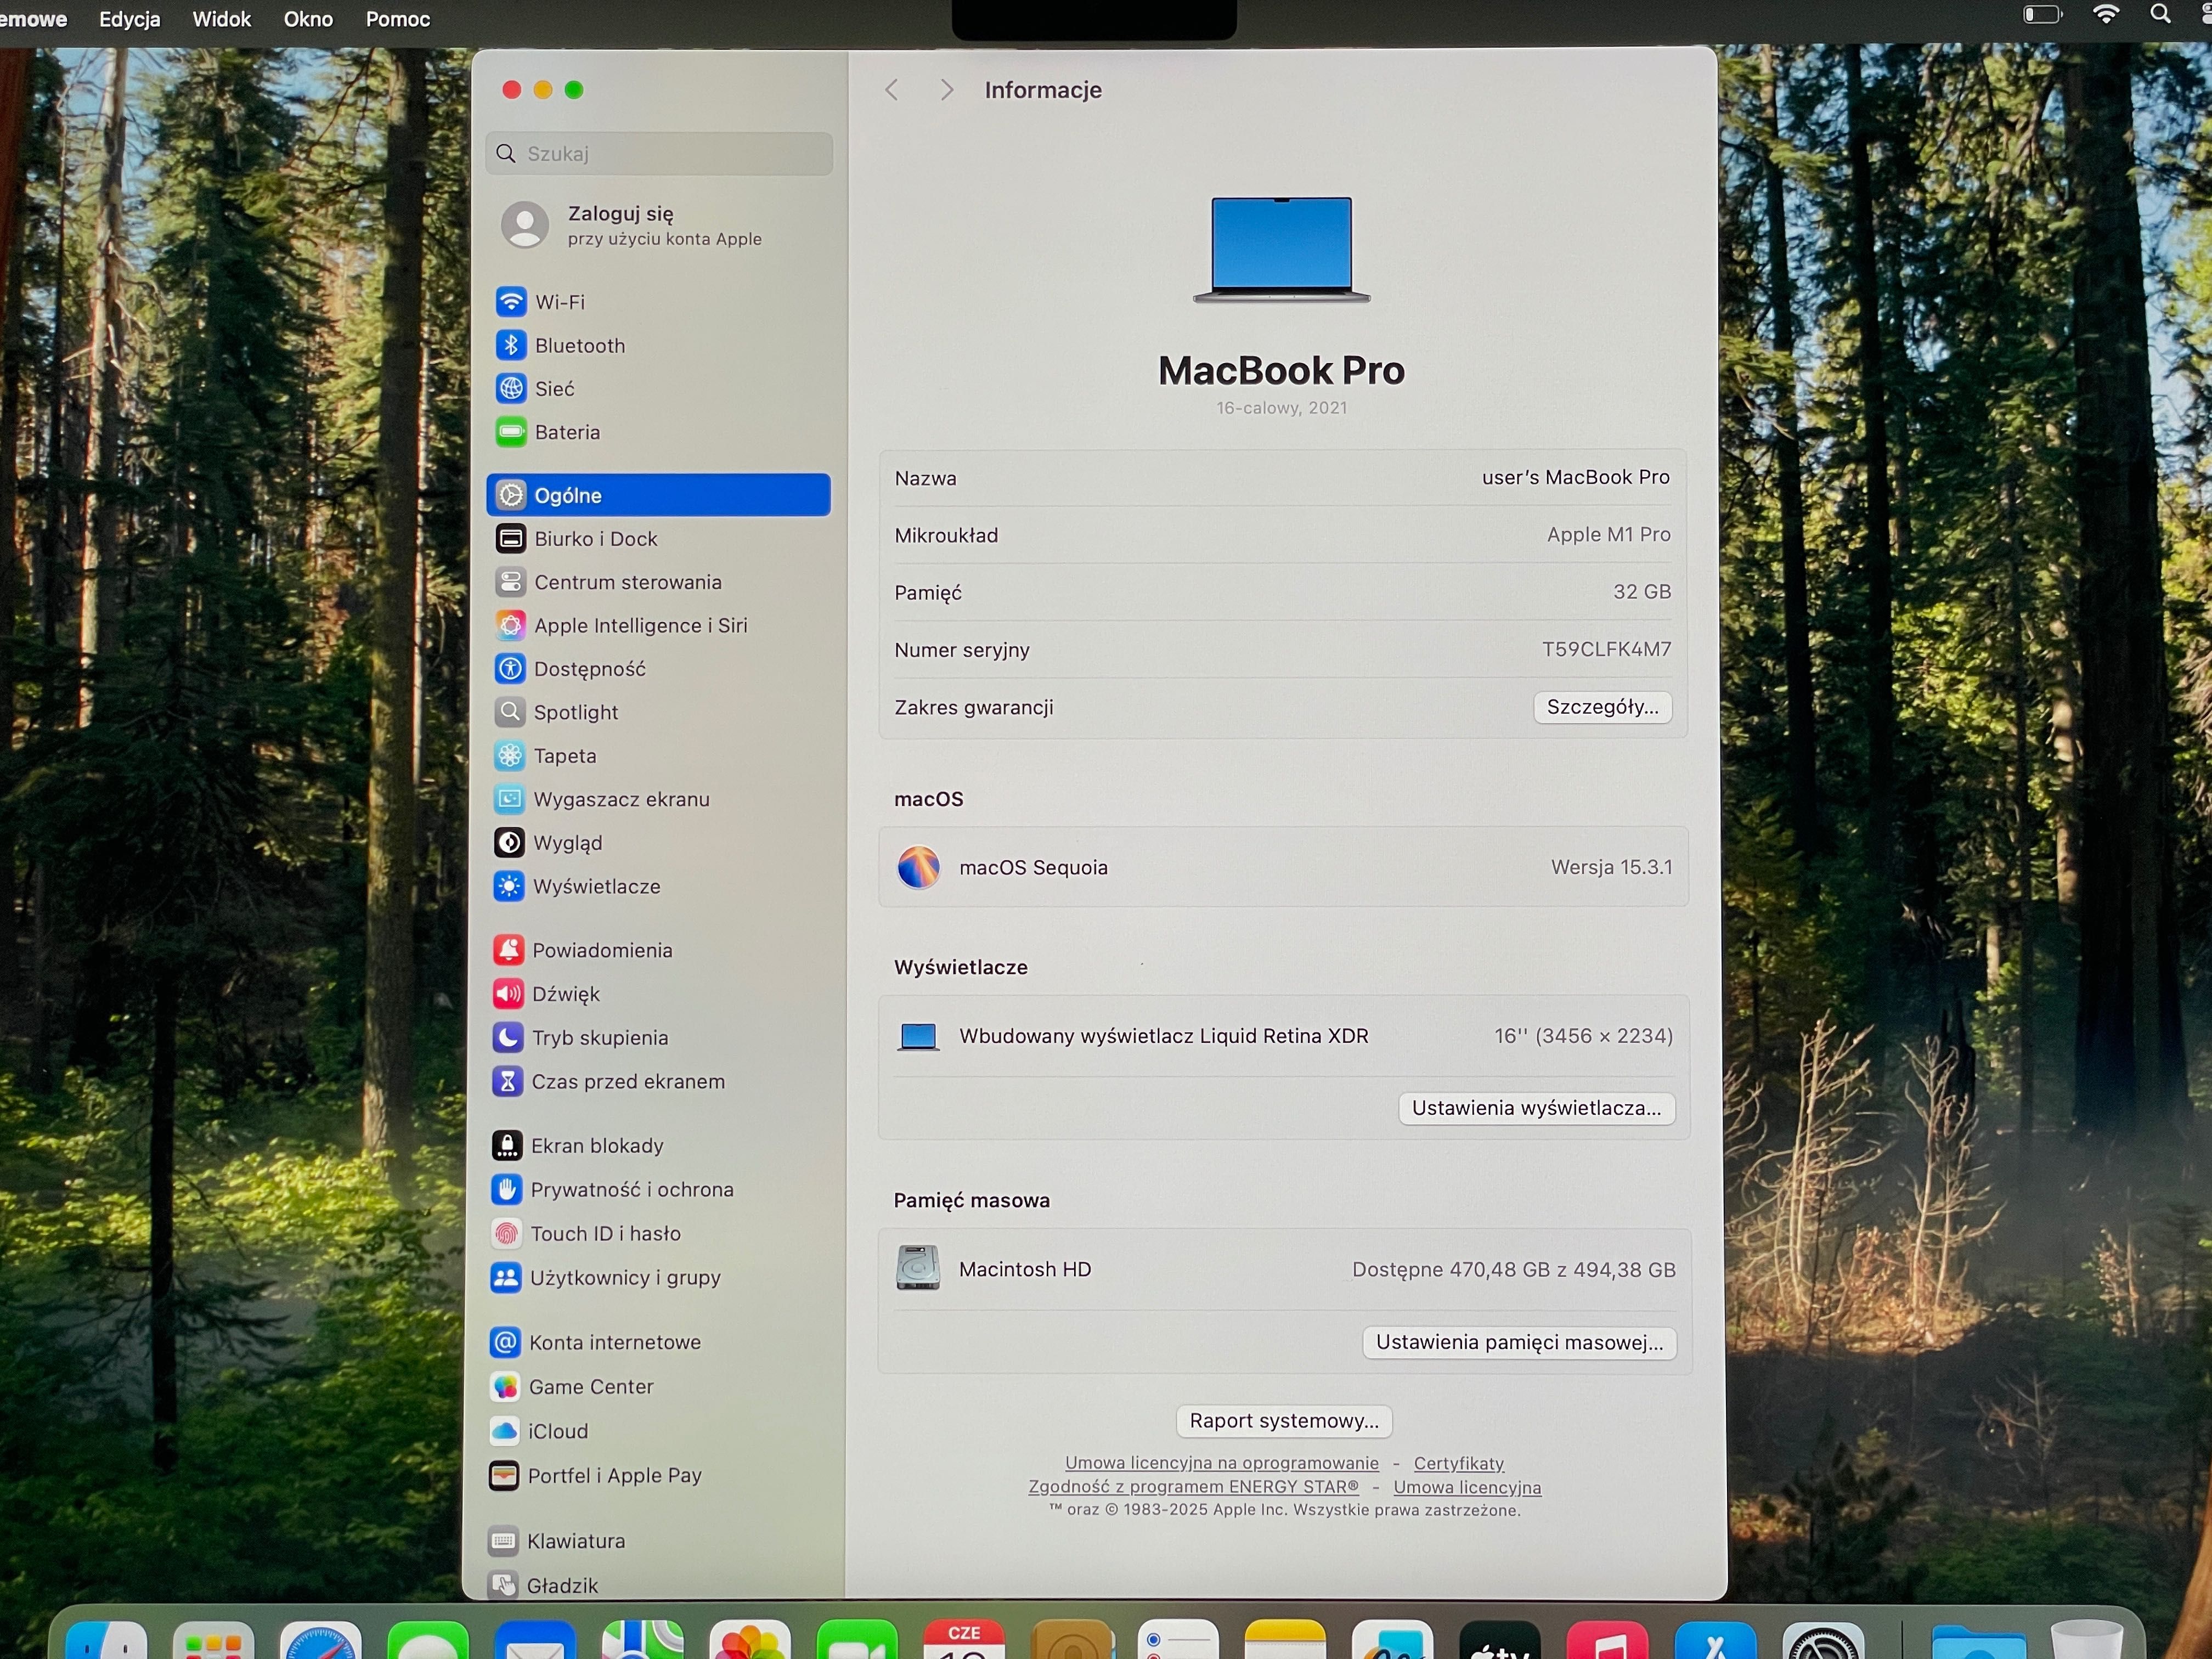2212x1659 pixels.
Task: Click Szczegóły warranty button
Action: [1602, 707]
